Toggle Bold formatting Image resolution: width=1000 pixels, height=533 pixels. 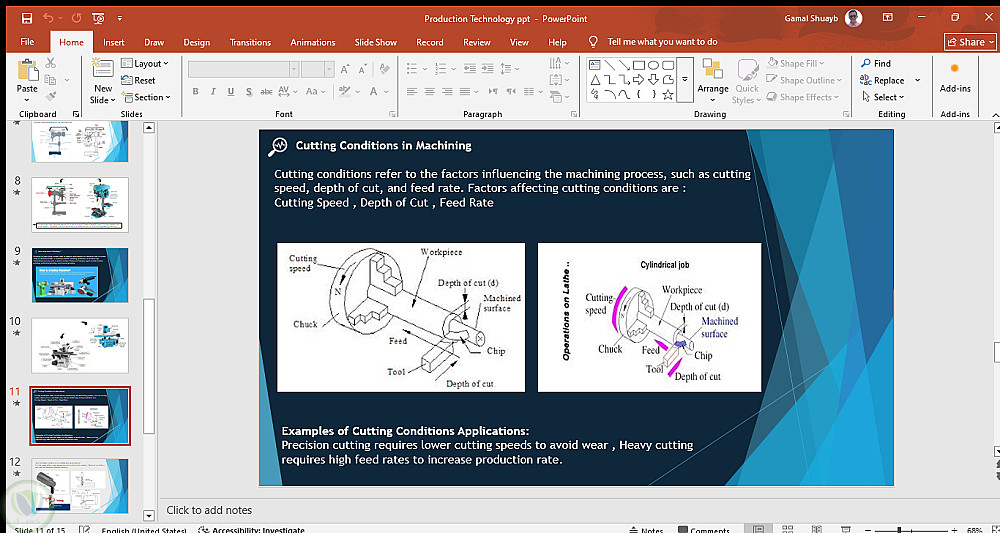pos(196,91)
